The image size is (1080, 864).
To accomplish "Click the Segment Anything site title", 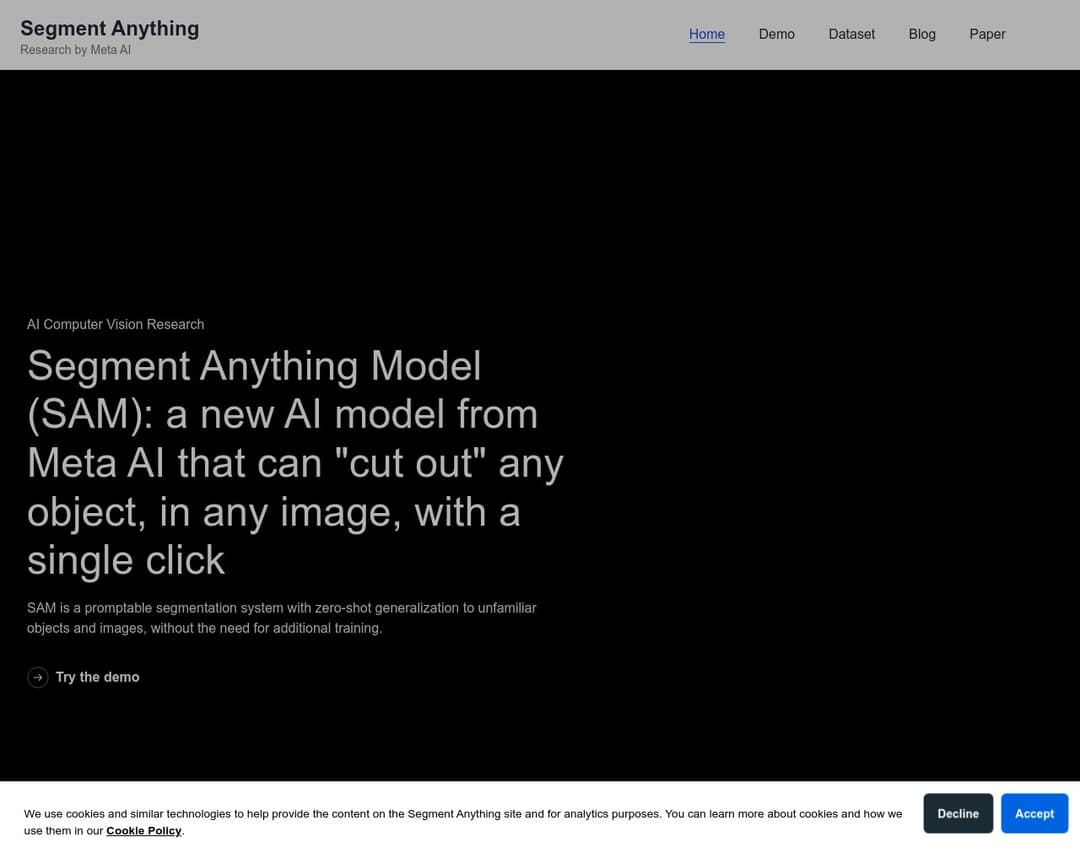I will pyautogui.click(x=110, y=28).
